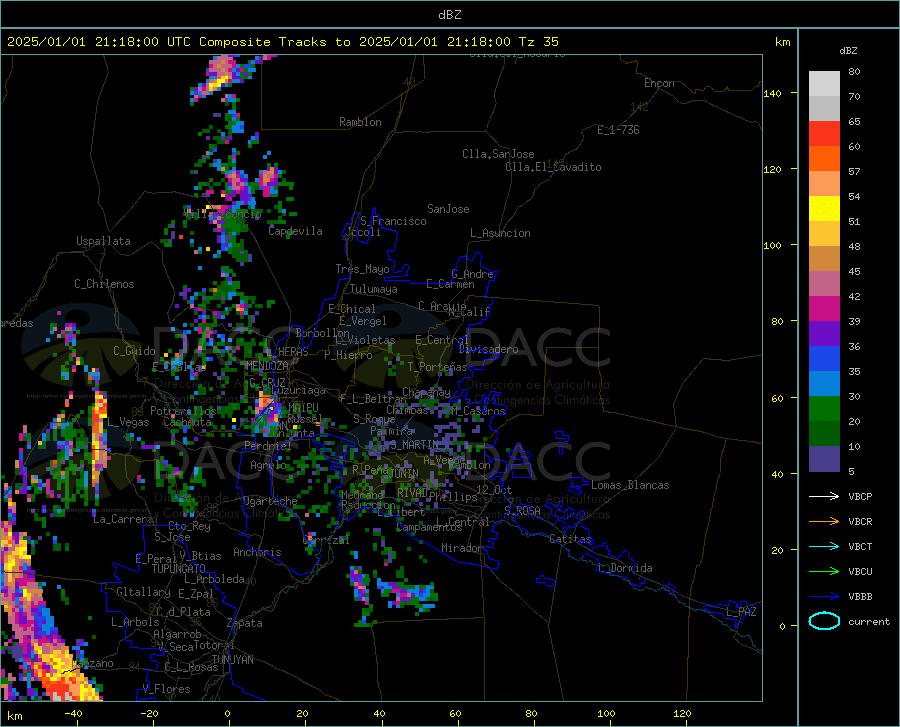Click the L_PAZ label on map
This screenshot has width=900, height=727.
point(741,612)
